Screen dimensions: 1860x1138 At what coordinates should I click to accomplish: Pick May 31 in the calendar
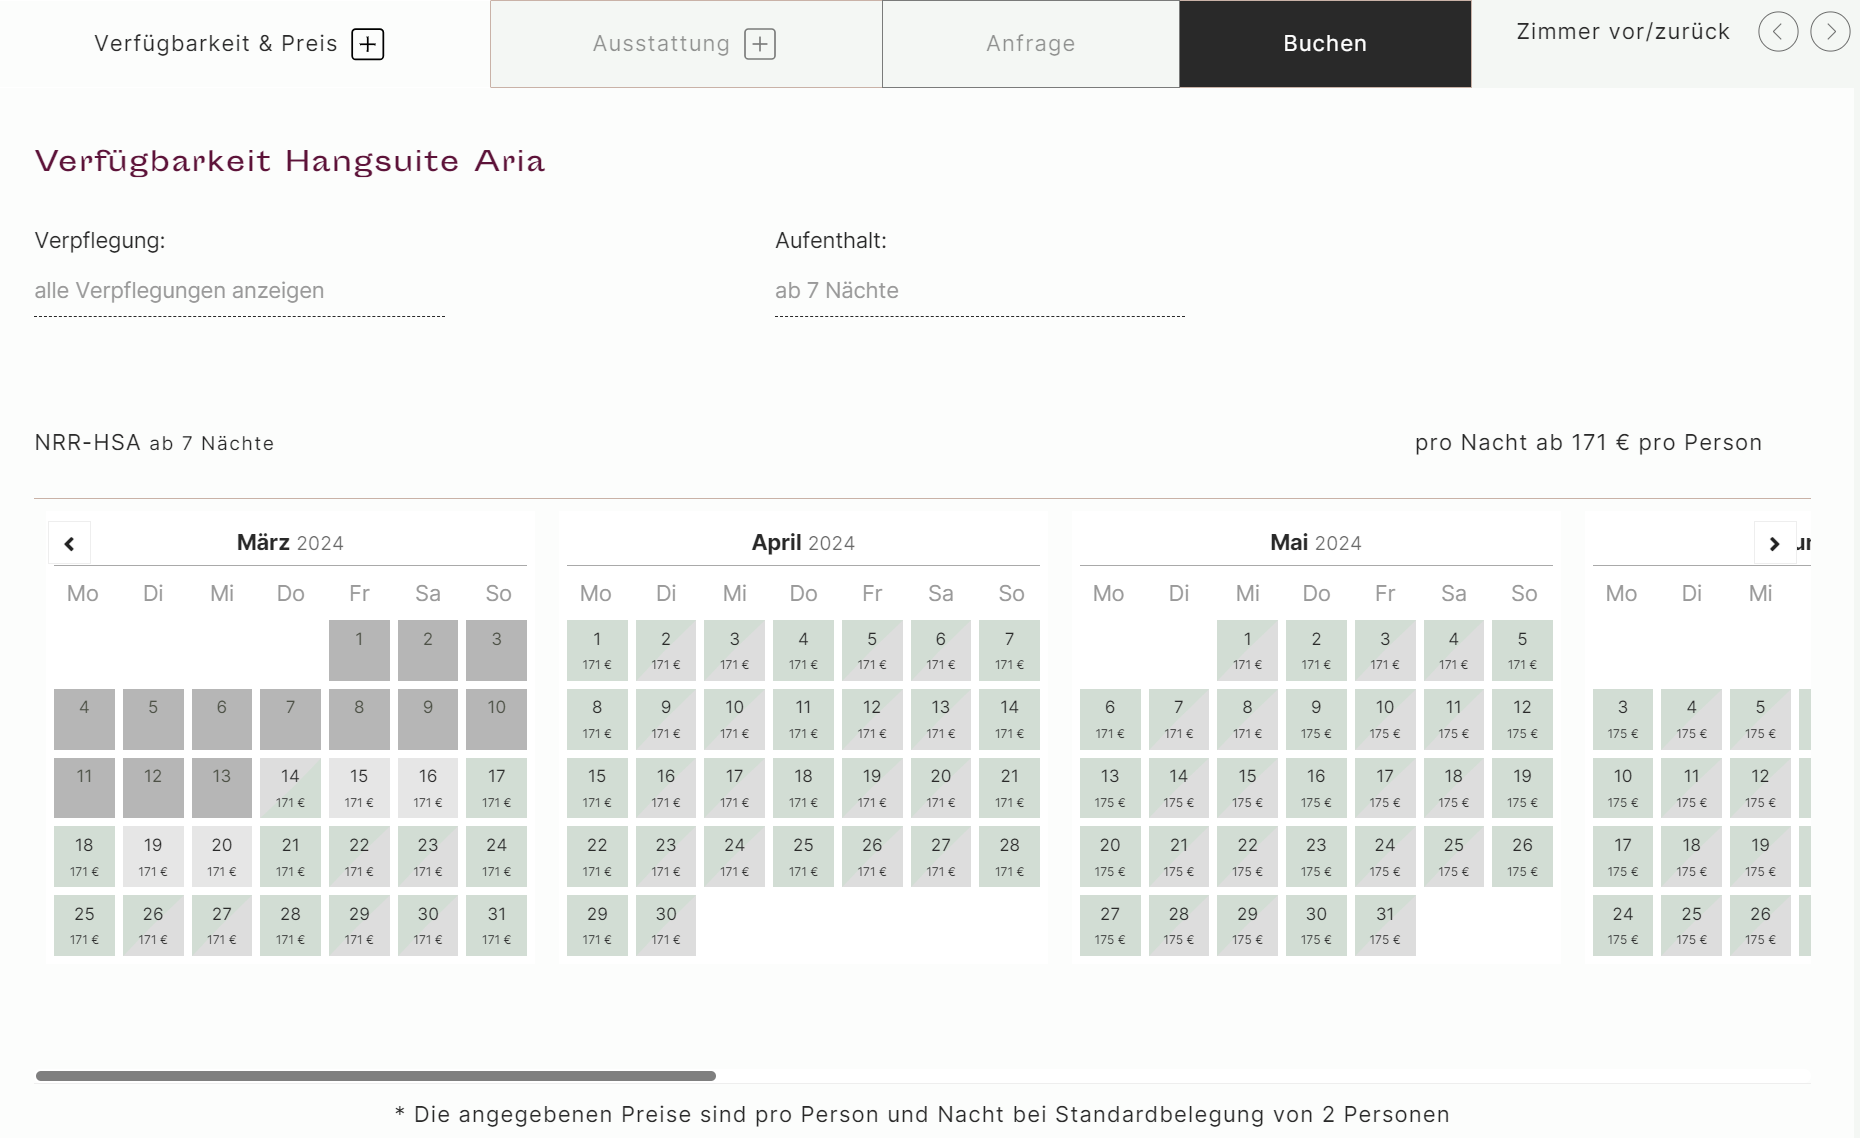(1384, 925)
